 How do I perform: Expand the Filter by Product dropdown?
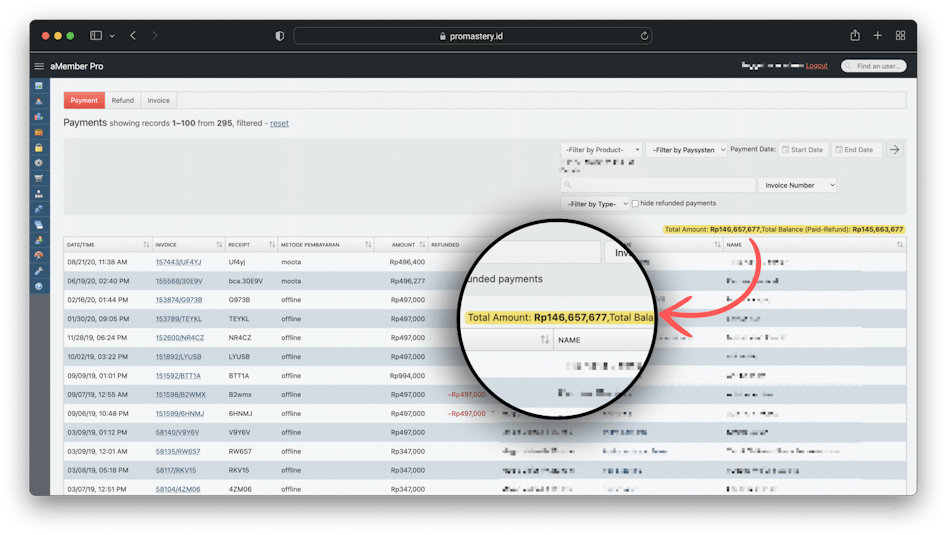(x=601, y=150)
